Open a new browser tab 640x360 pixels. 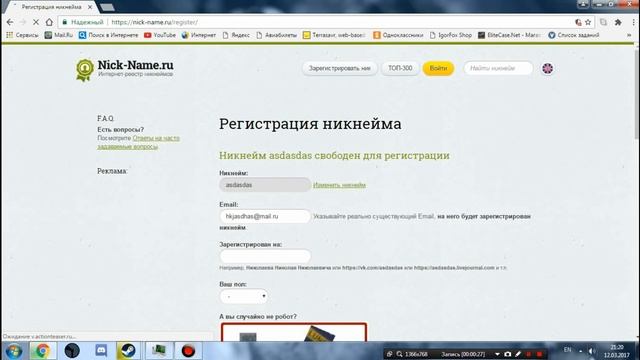[x=107, y=7]
